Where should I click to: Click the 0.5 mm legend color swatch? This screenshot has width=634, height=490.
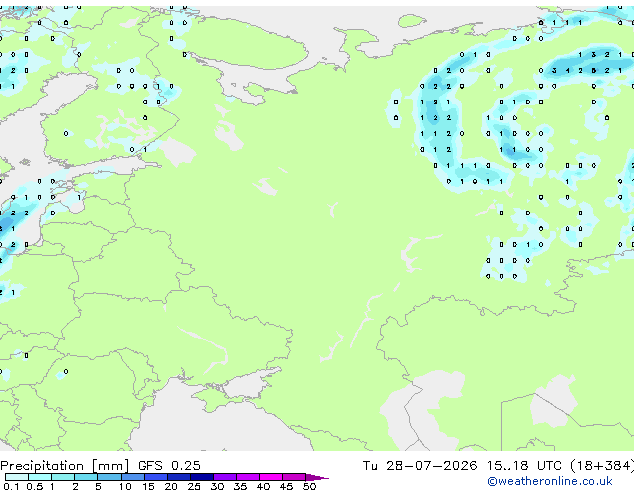[x=40, y=477]
